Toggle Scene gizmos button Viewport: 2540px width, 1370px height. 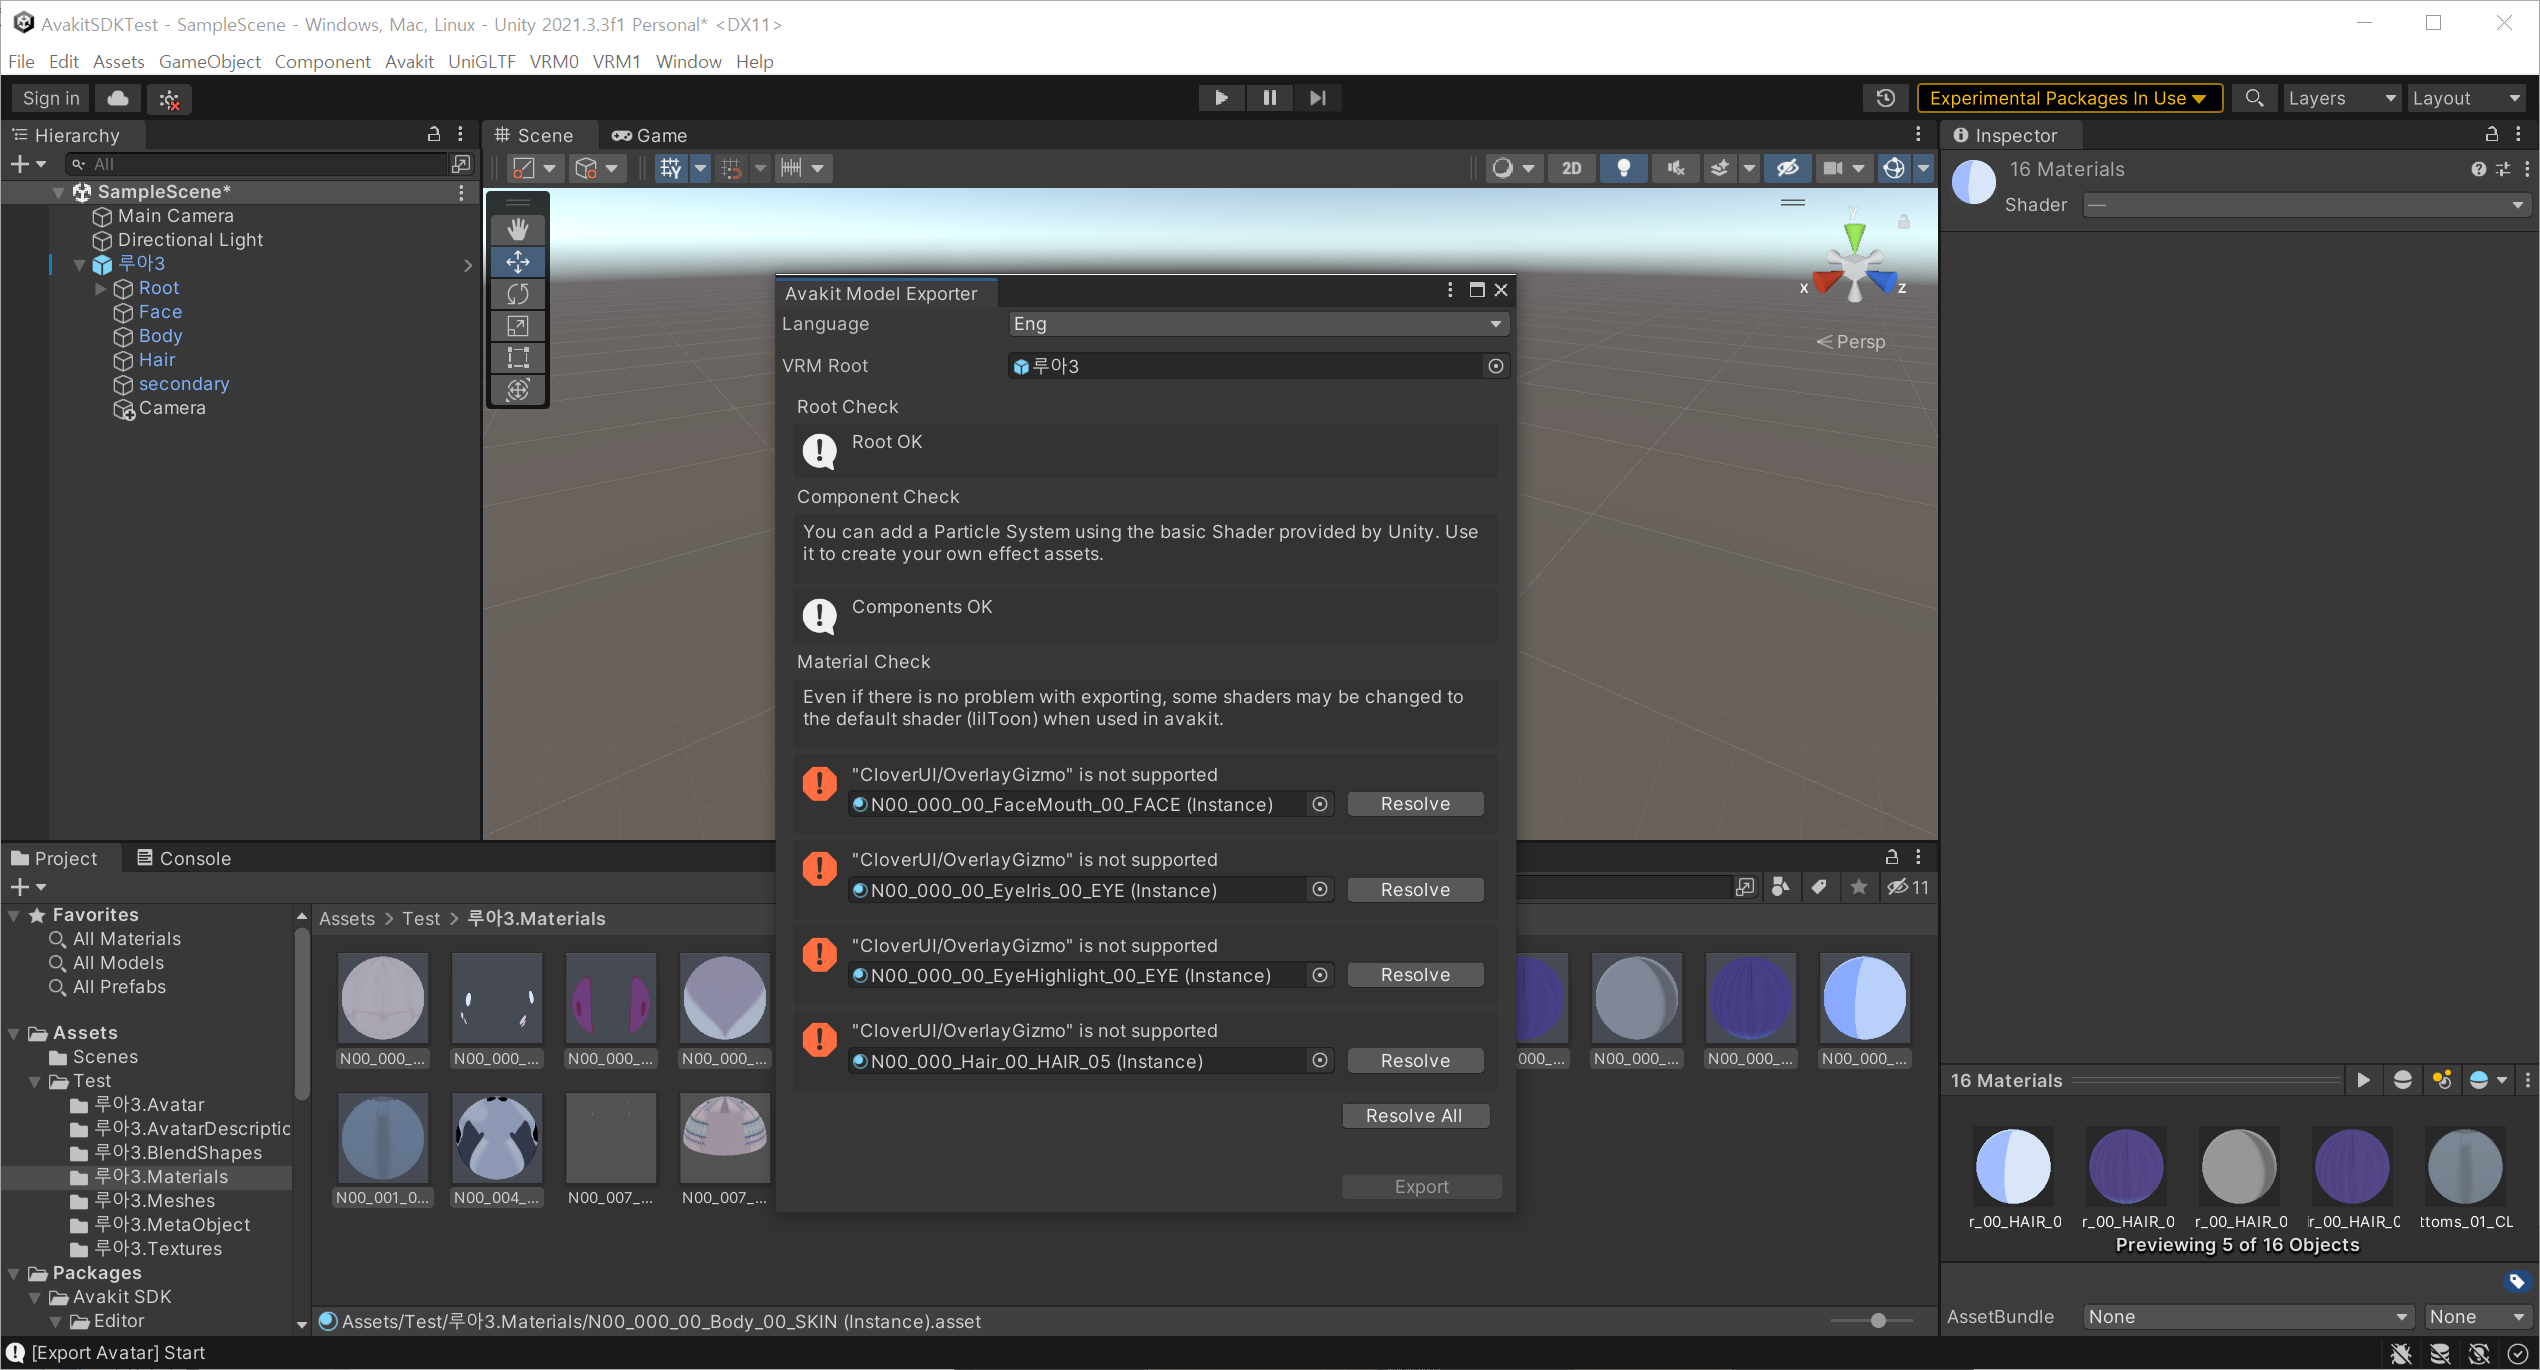coord(1894,168)
